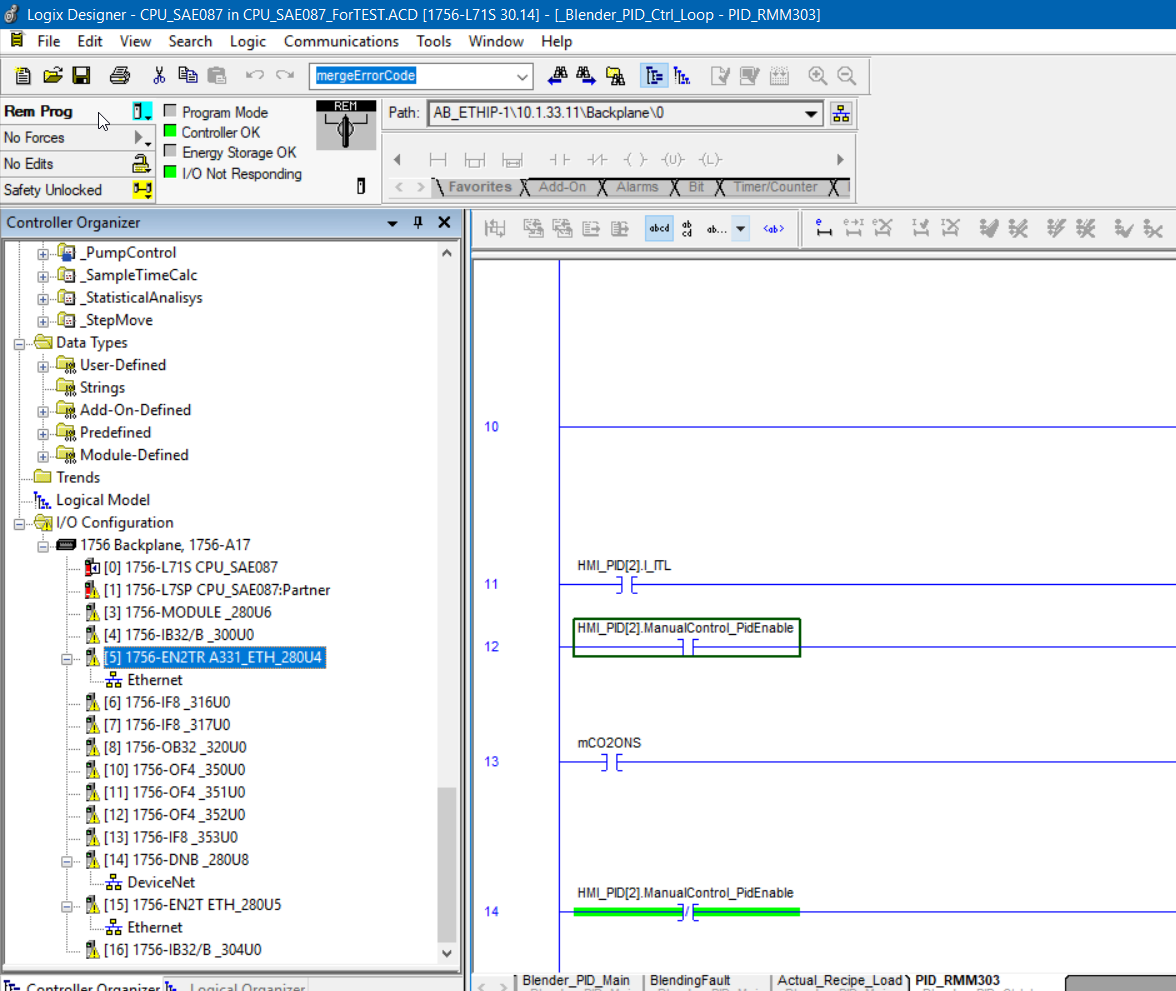This screenshot has height=991, width=1176.
Task: Select the Trends folder in the tree
Action: [78, 478]
